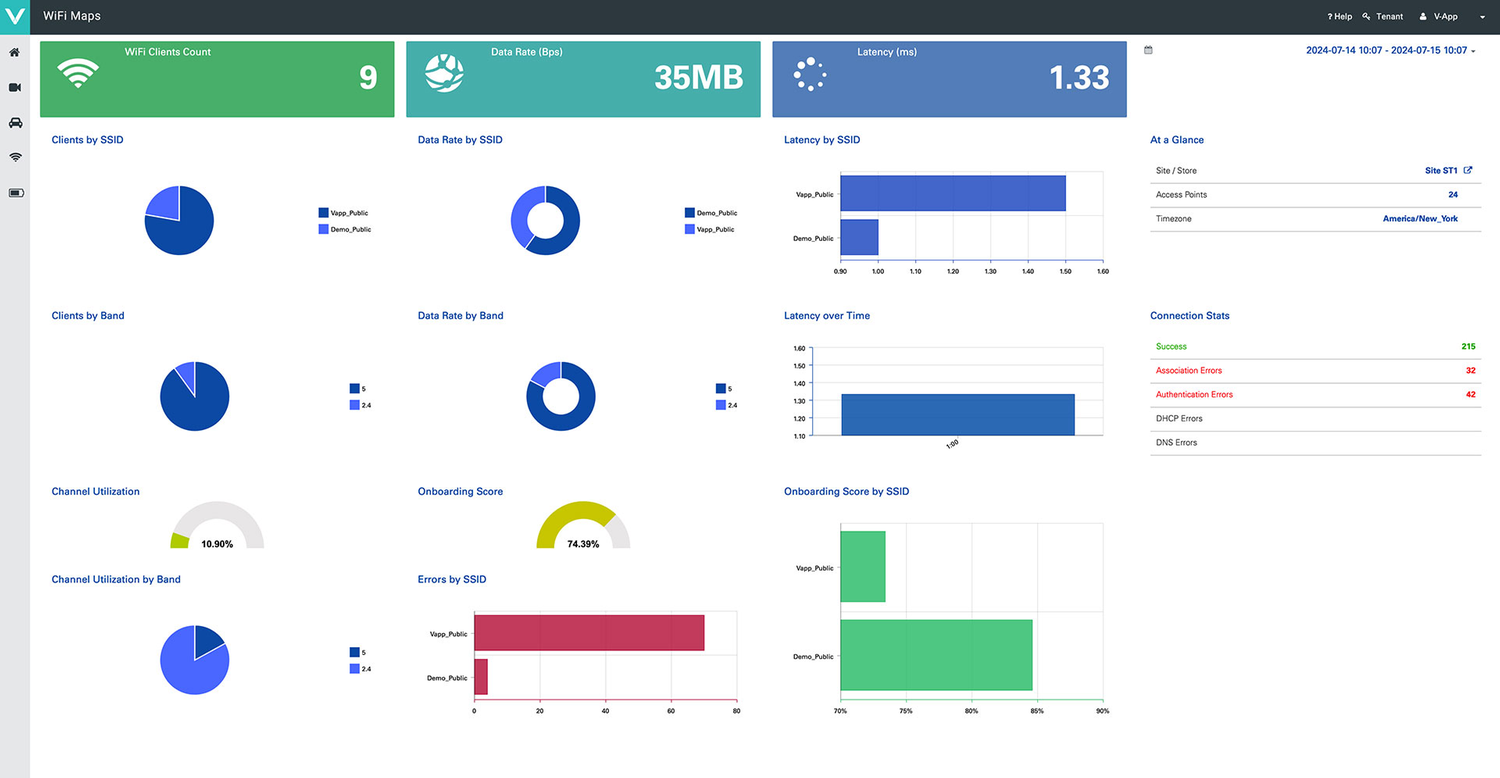1500x778 pixels.
Task: Open the caret dropdown next to V-App
Action: pos(1483,16)
